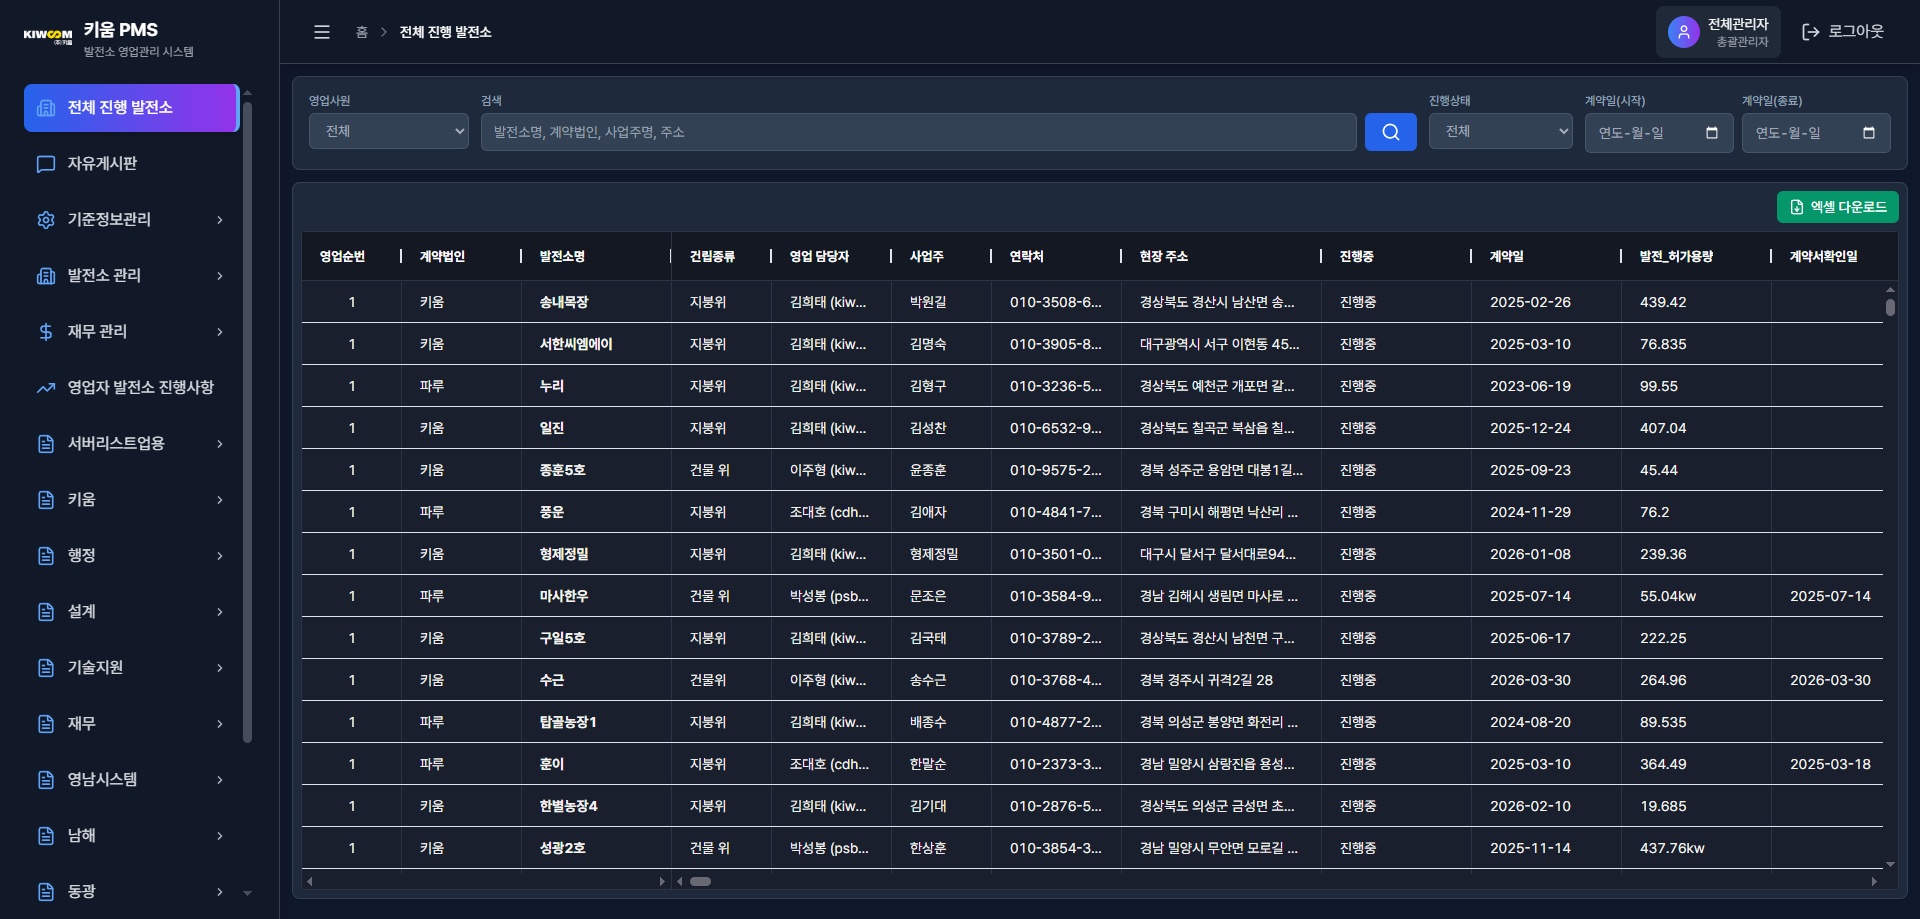Viewport: 1920px width, 919px height.
Task: Sort by 현장 주소 column header
Action: click(1164, 257)
